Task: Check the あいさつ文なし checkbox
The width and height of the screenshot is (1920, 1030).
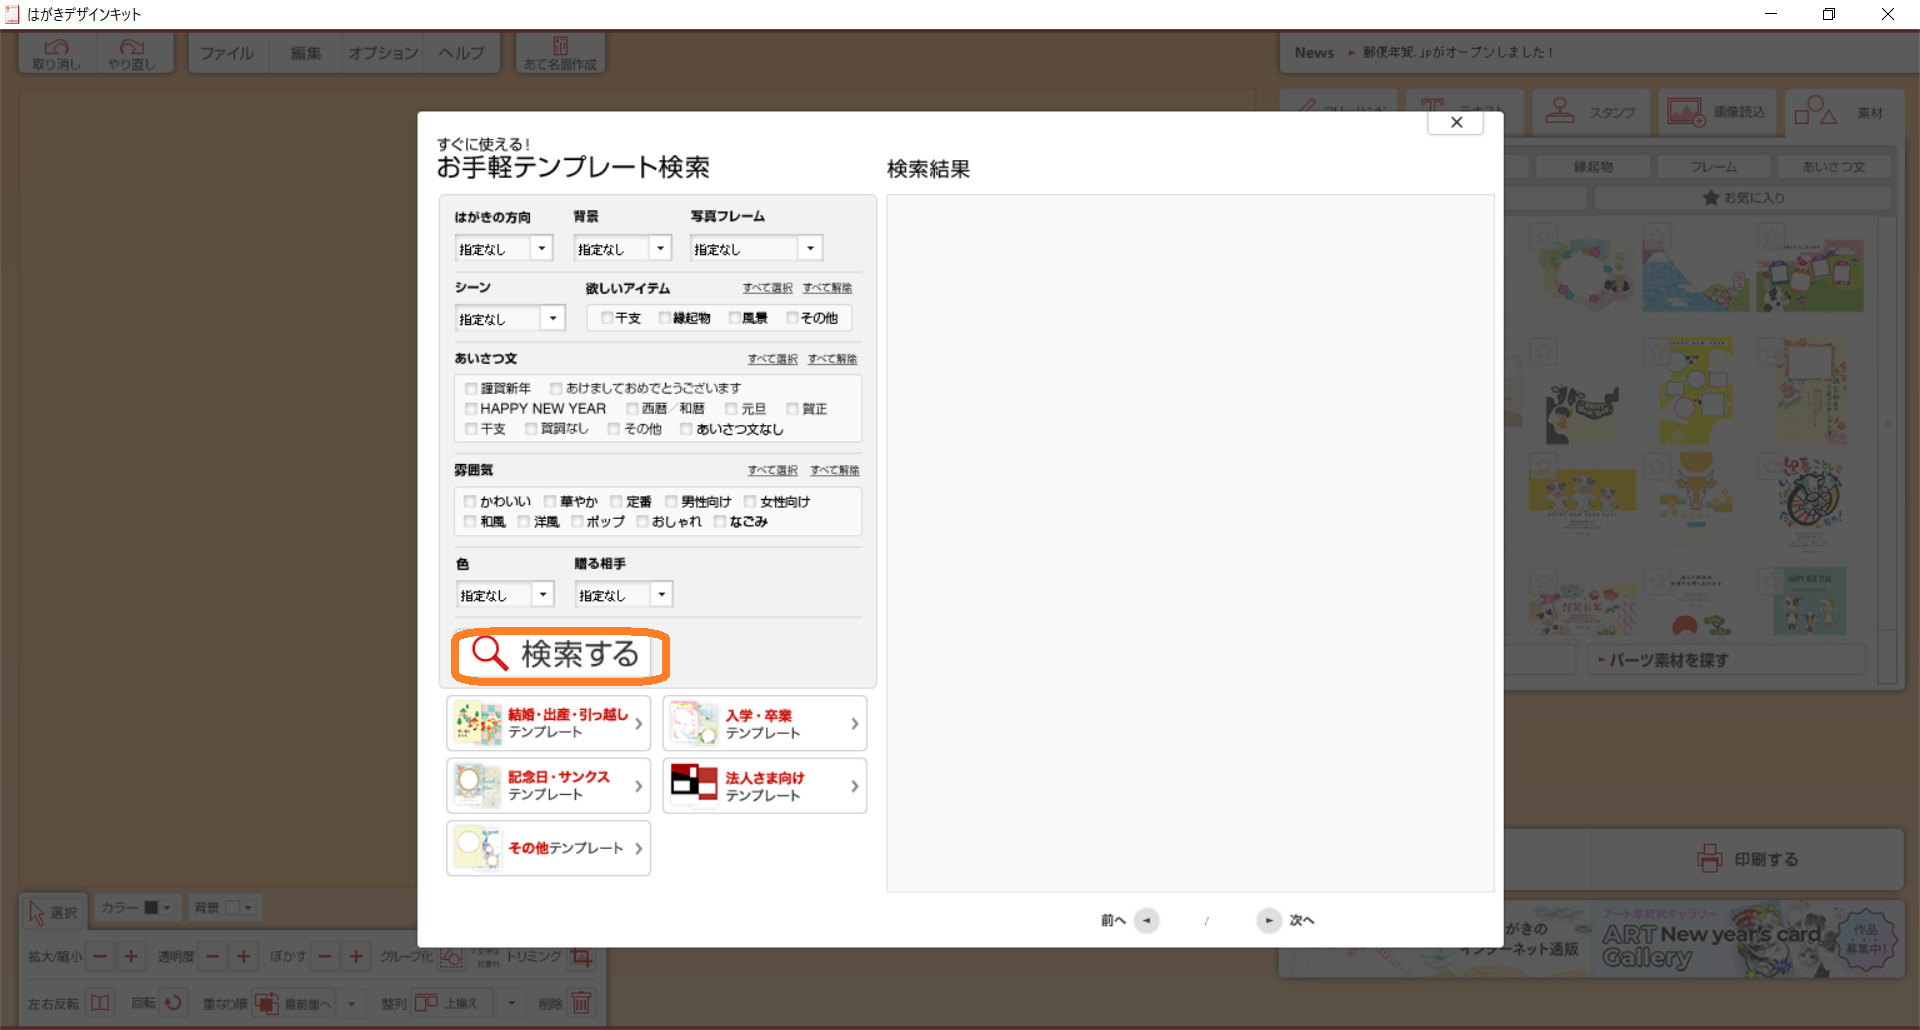Action: 686,429
